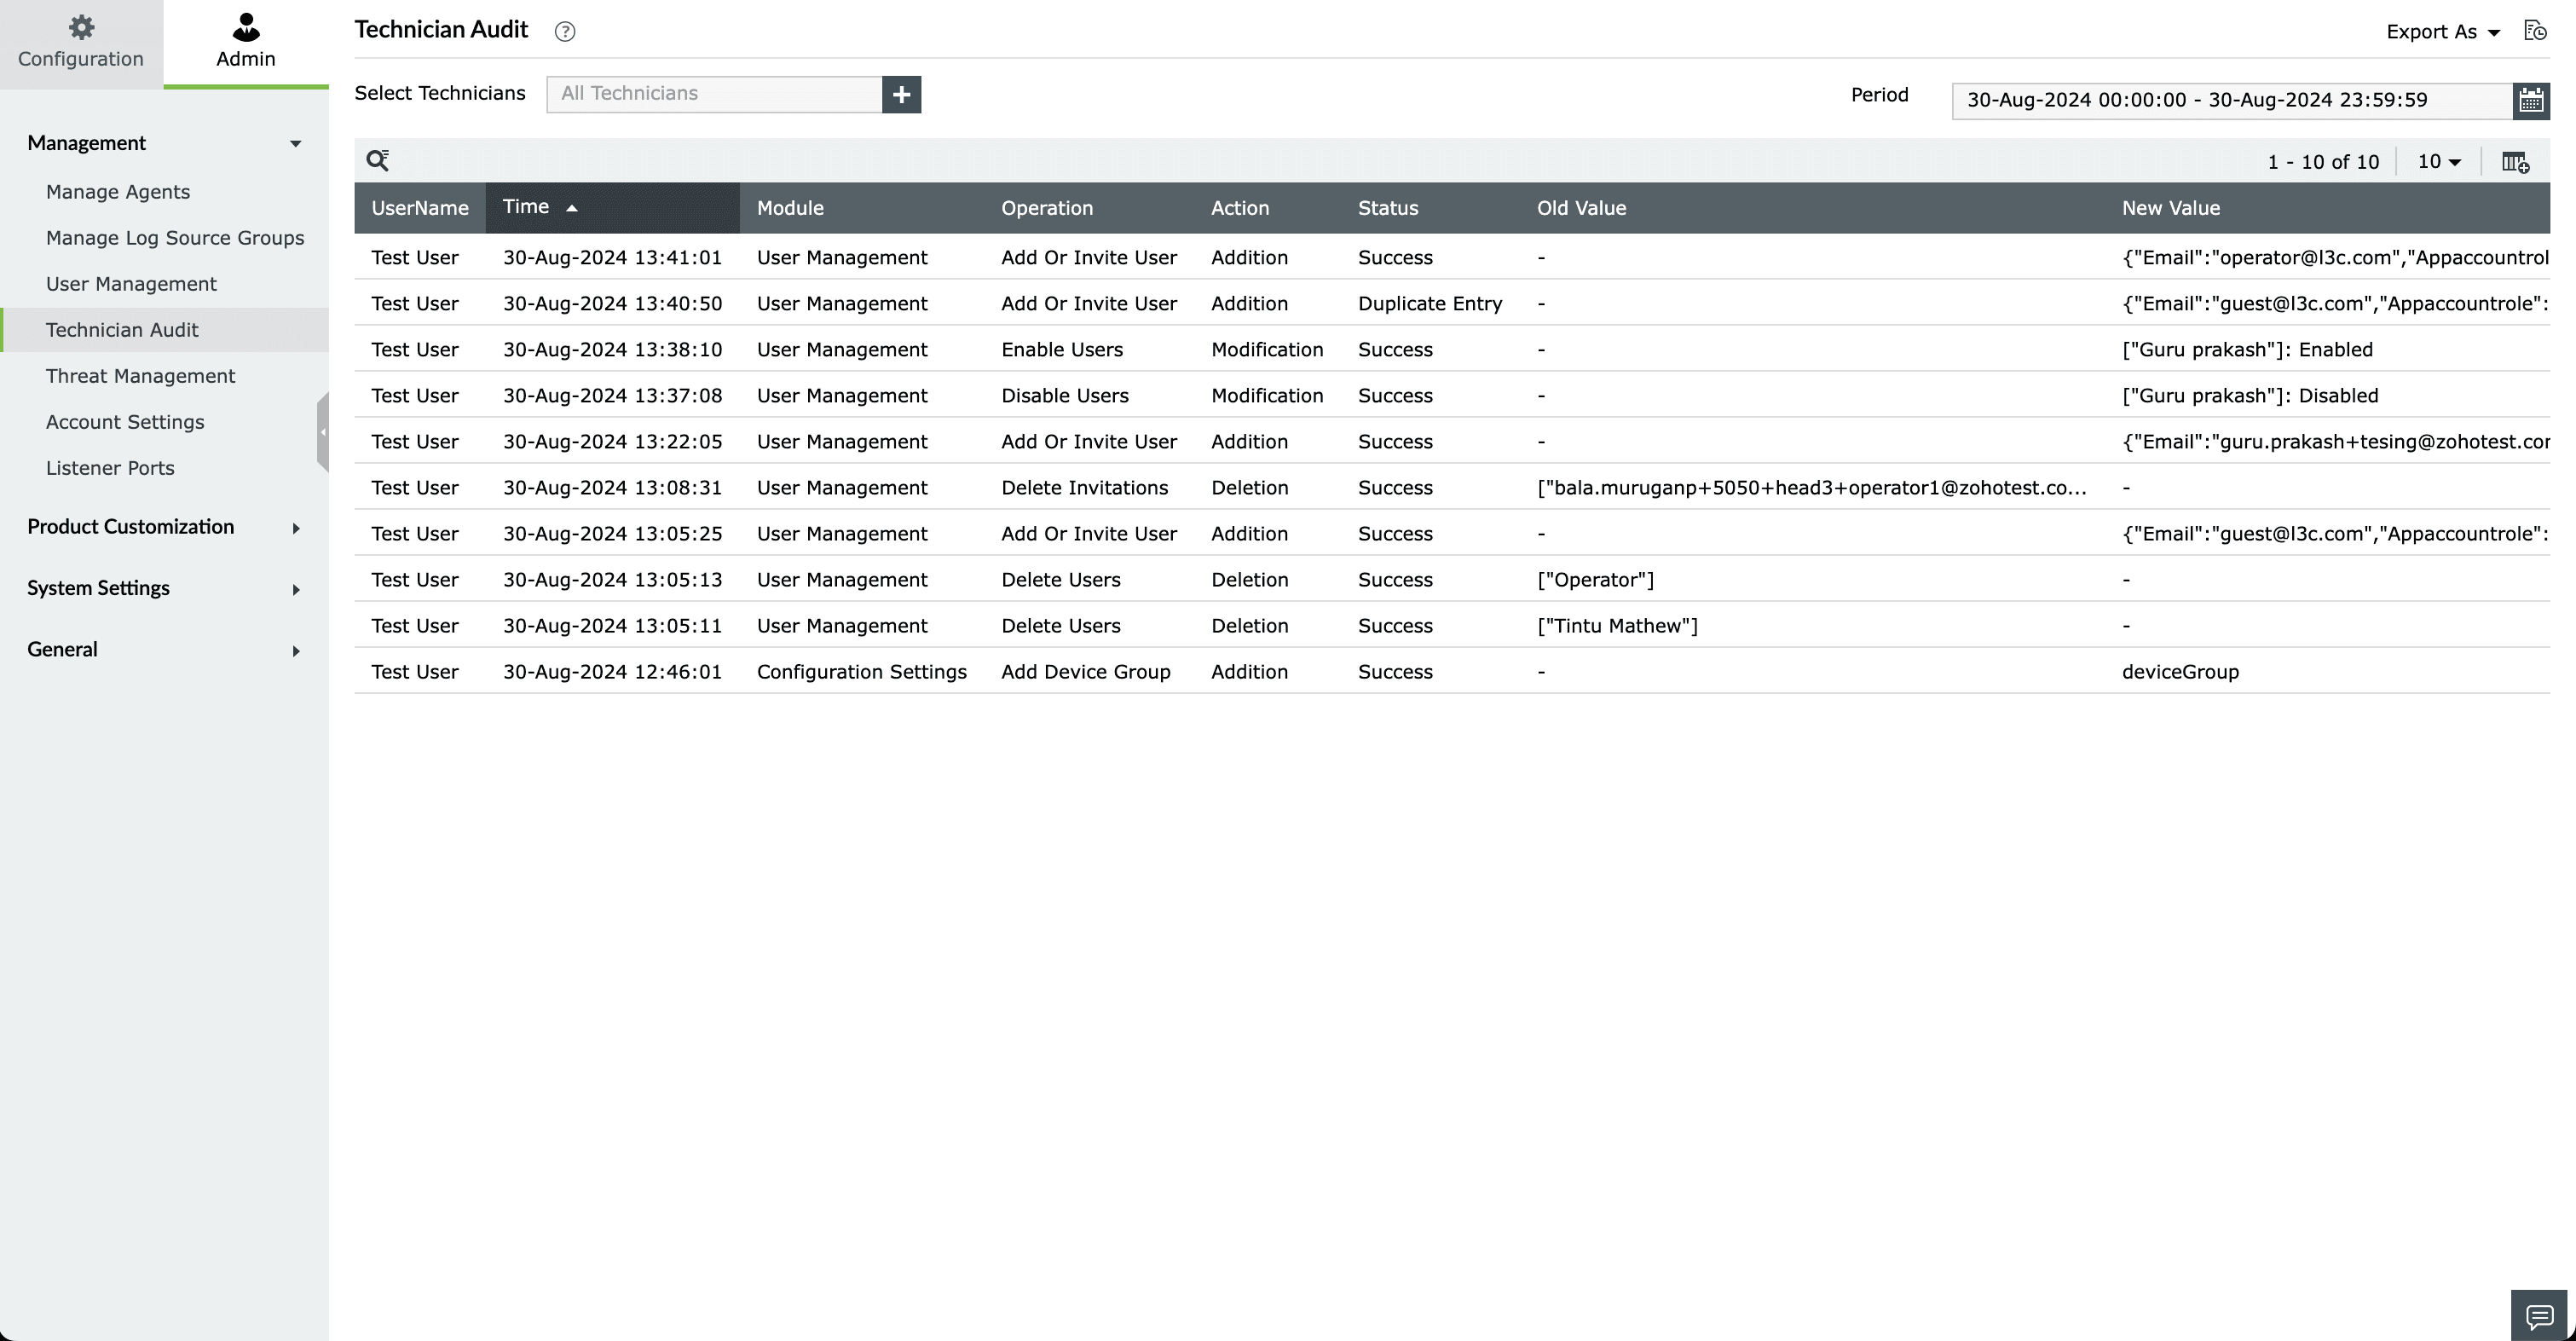Click the All Technicians input field
2576x1341 pixels.
tap(714, 94)
